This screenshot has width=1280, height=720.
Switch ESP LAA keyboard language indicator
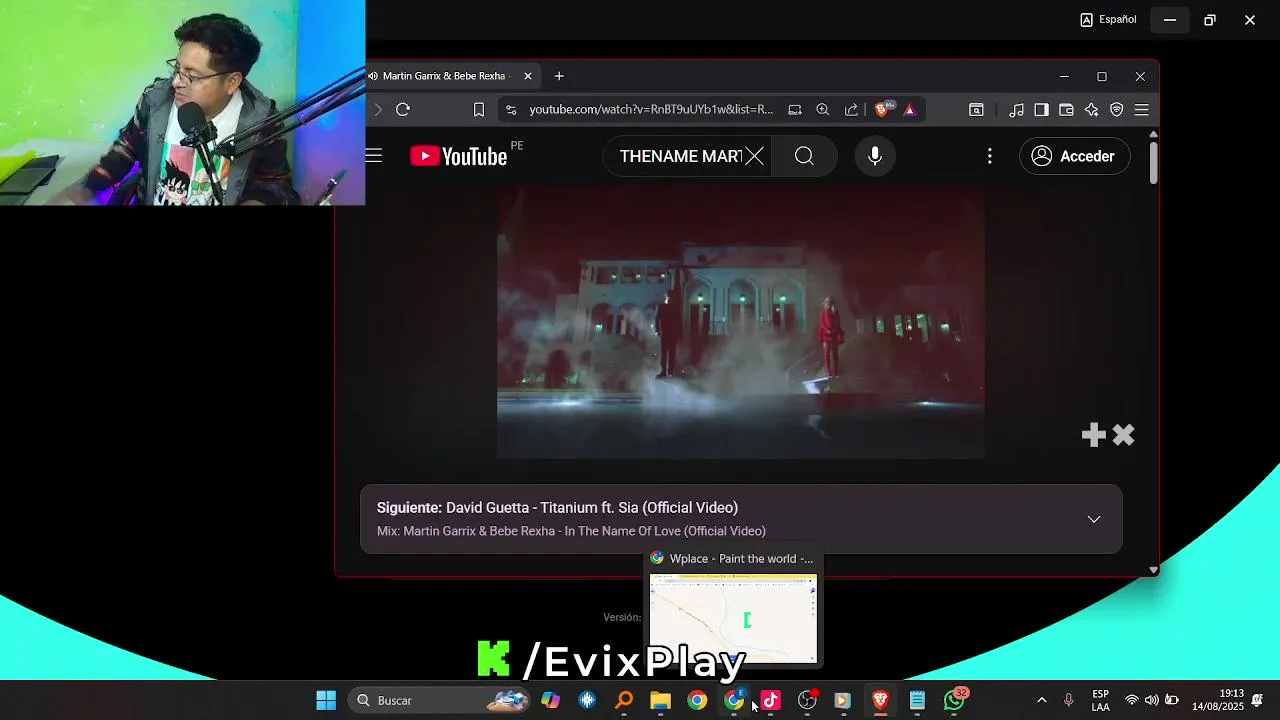coord(1100,700)
